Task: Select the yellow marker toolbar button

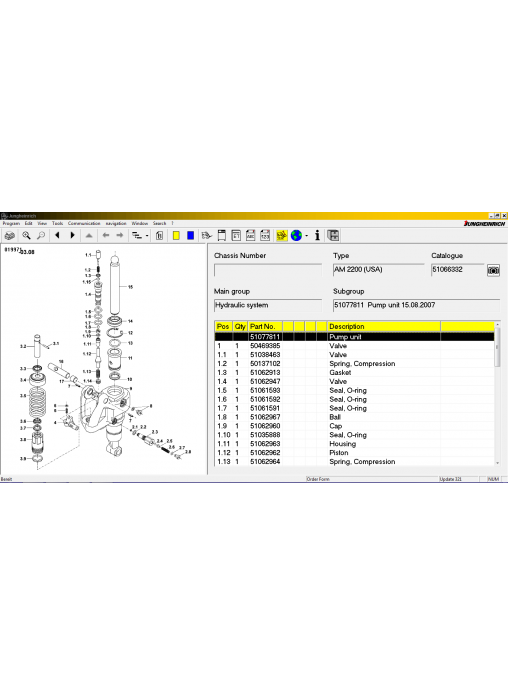Action: click(176, 236)
